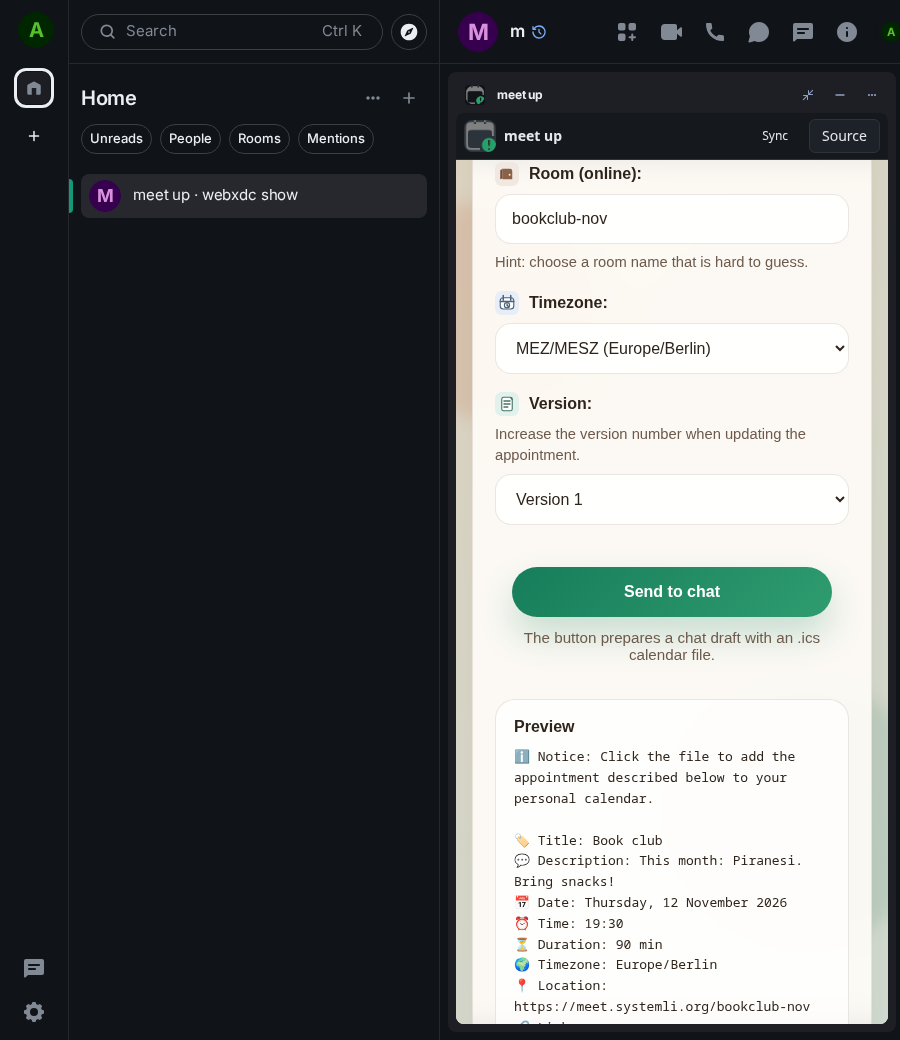This screenshot has width=900, height=1040.
Task: Open the green A user avatar in the sidebar
Action: click(x=36, y=31)
